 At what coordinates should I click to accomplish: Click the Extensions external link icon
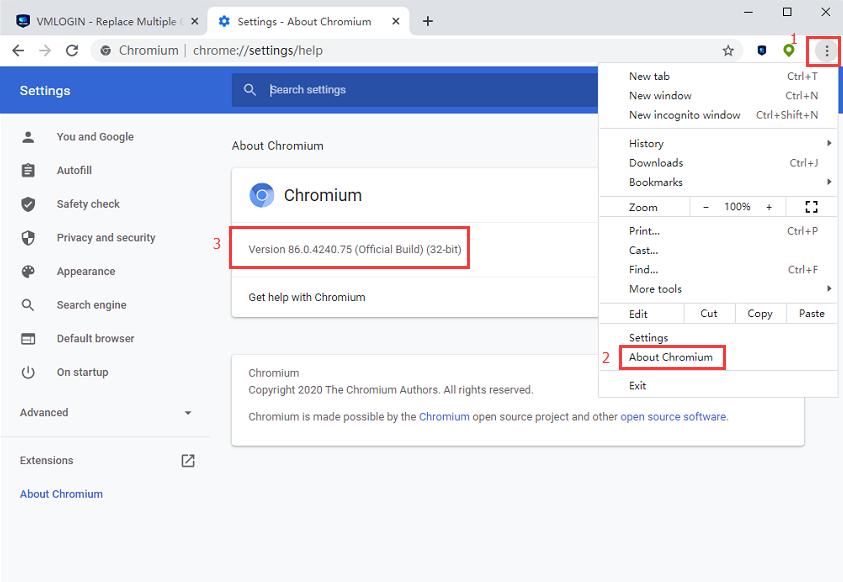(188, 461)
